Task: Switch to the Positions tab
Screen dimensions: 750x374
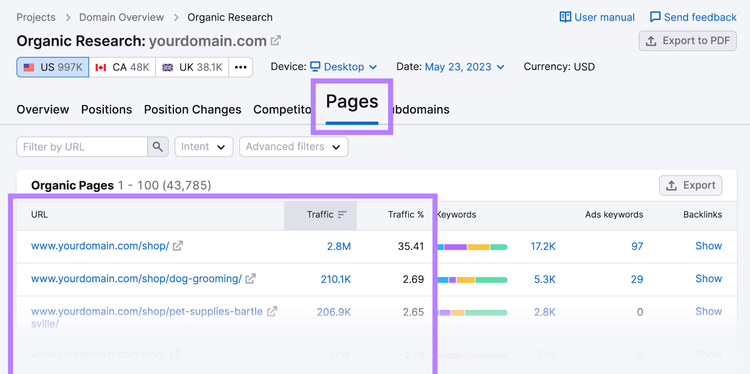Action: pos(107,110)
